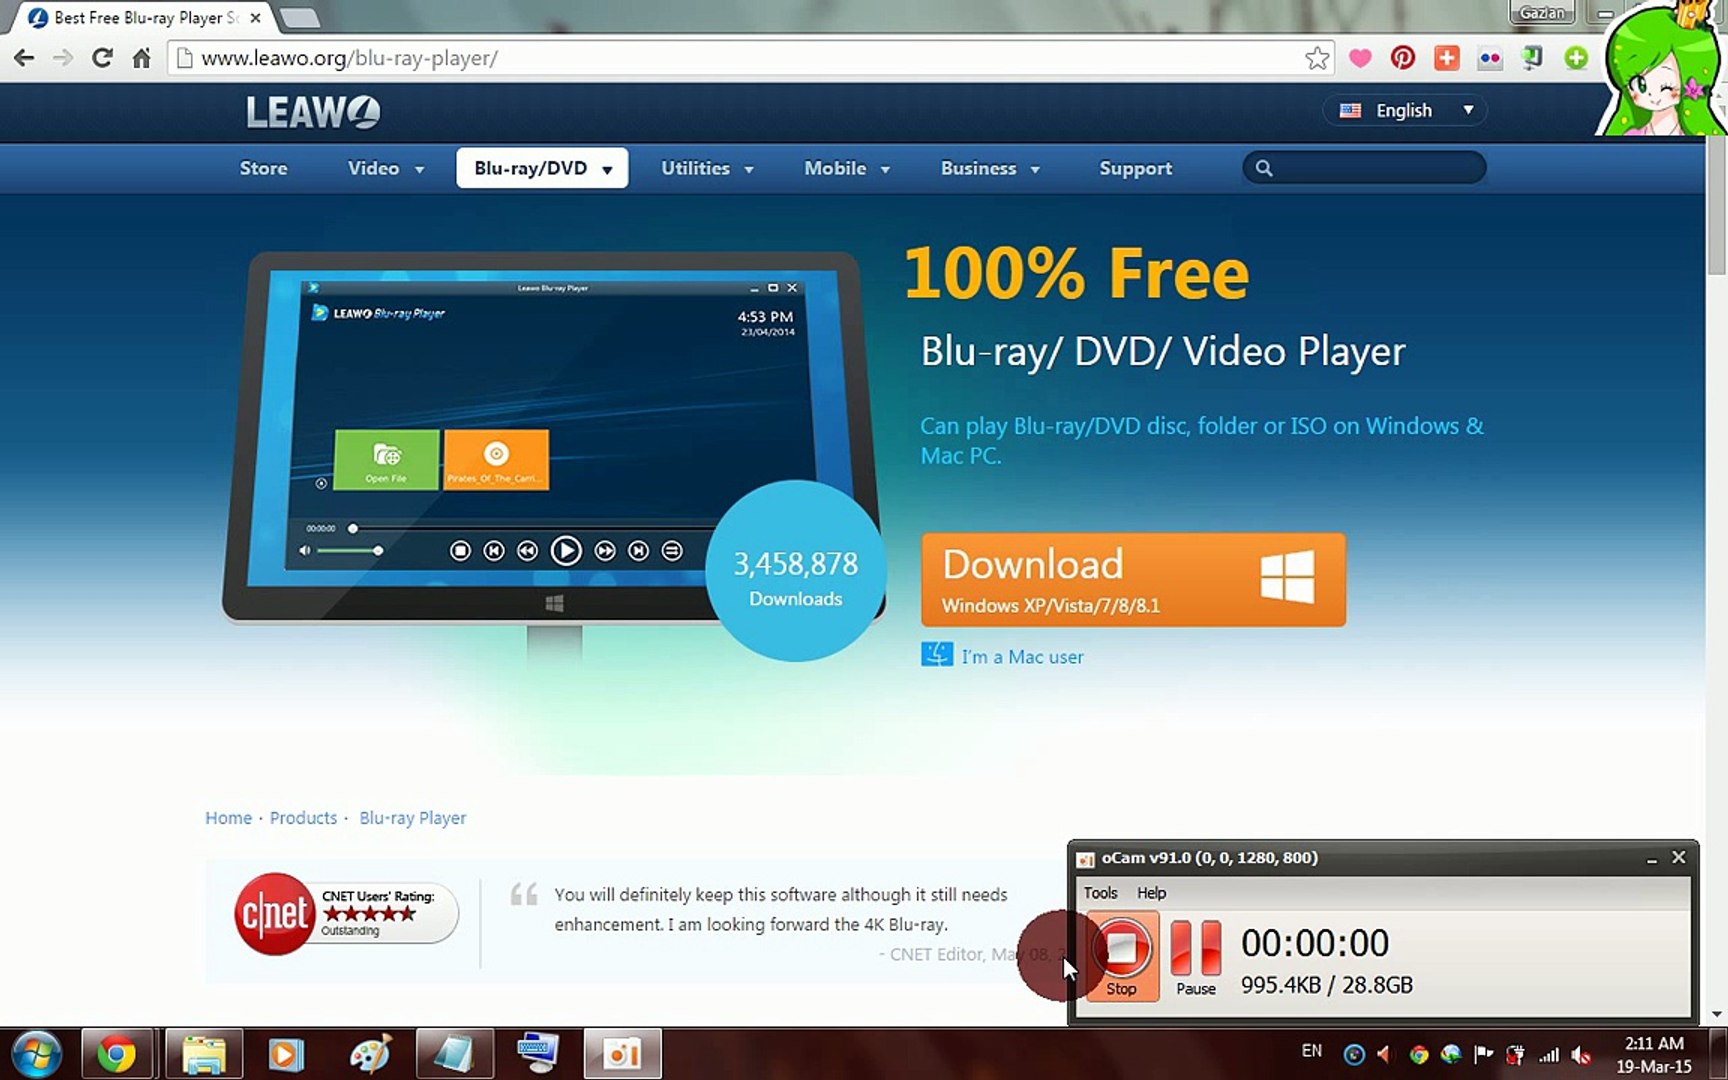Click the Leawo logo

click(313, 112)
